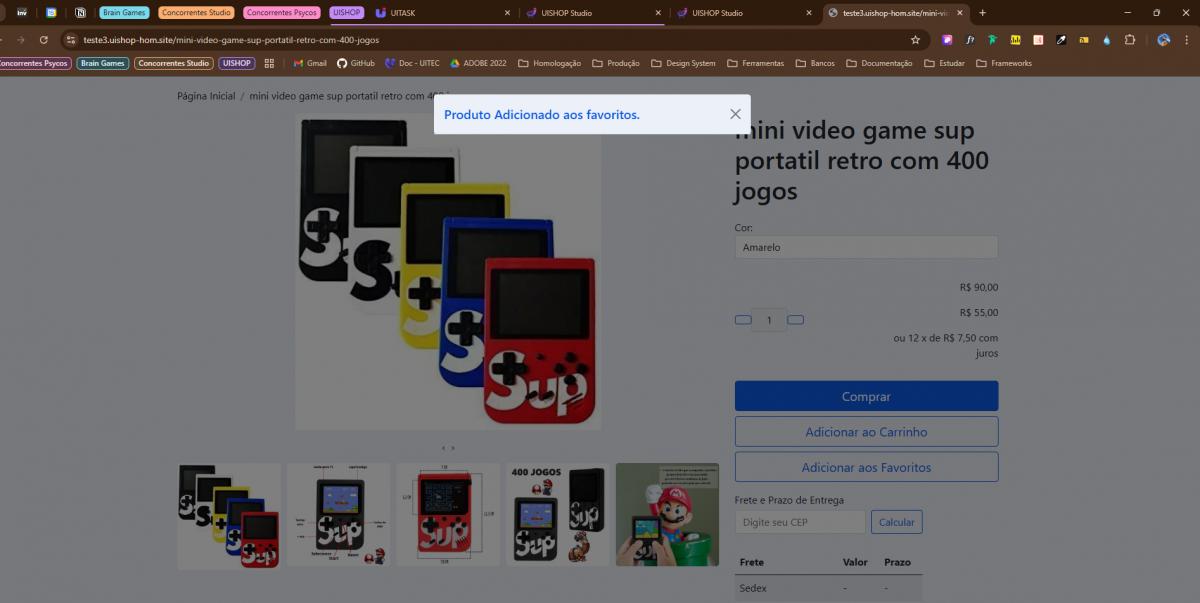Click the Página Inicial breadcrumb link

pos(206,96)
